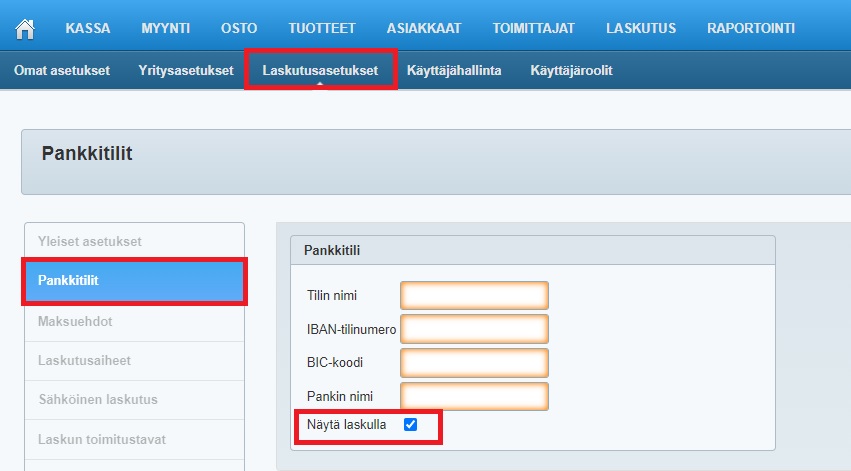Viewport: 851px width, 471px height.
Task: Open the OSTO menu
Action: coord(239,28)
